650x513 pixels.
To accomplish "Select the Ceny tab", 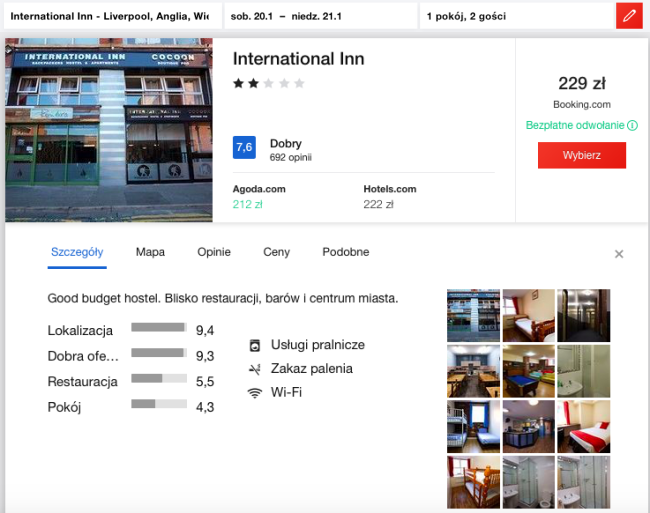I will [x=276, y=252].
